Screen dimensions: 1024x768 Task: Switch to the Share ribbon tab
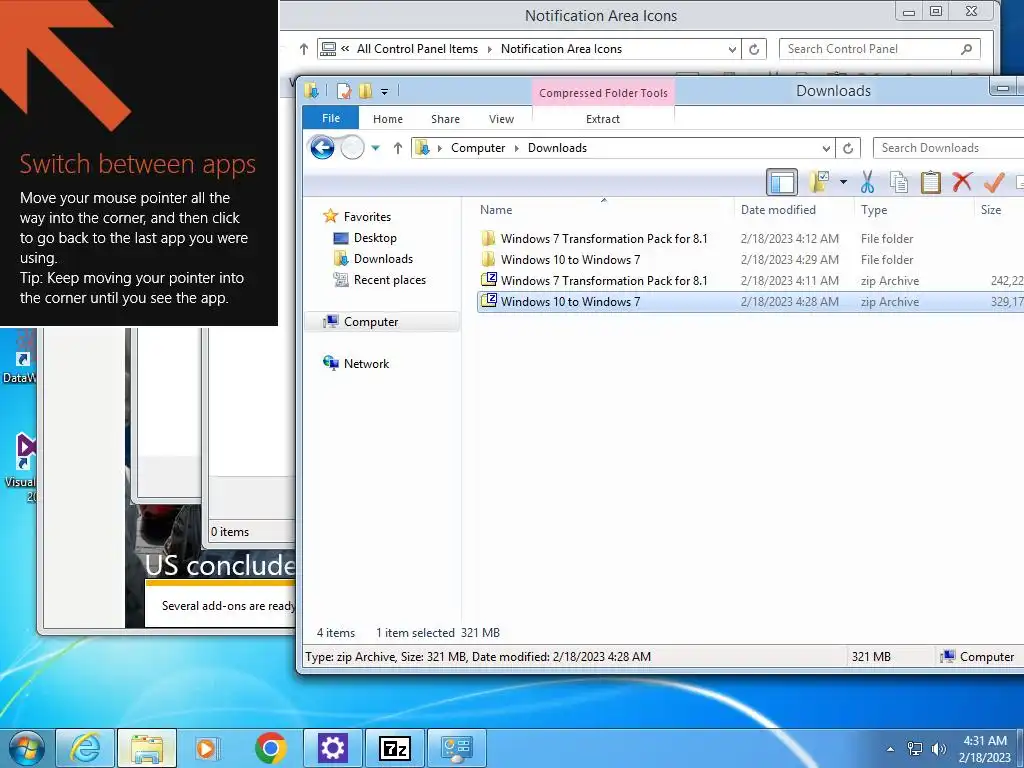pos(445,119)
